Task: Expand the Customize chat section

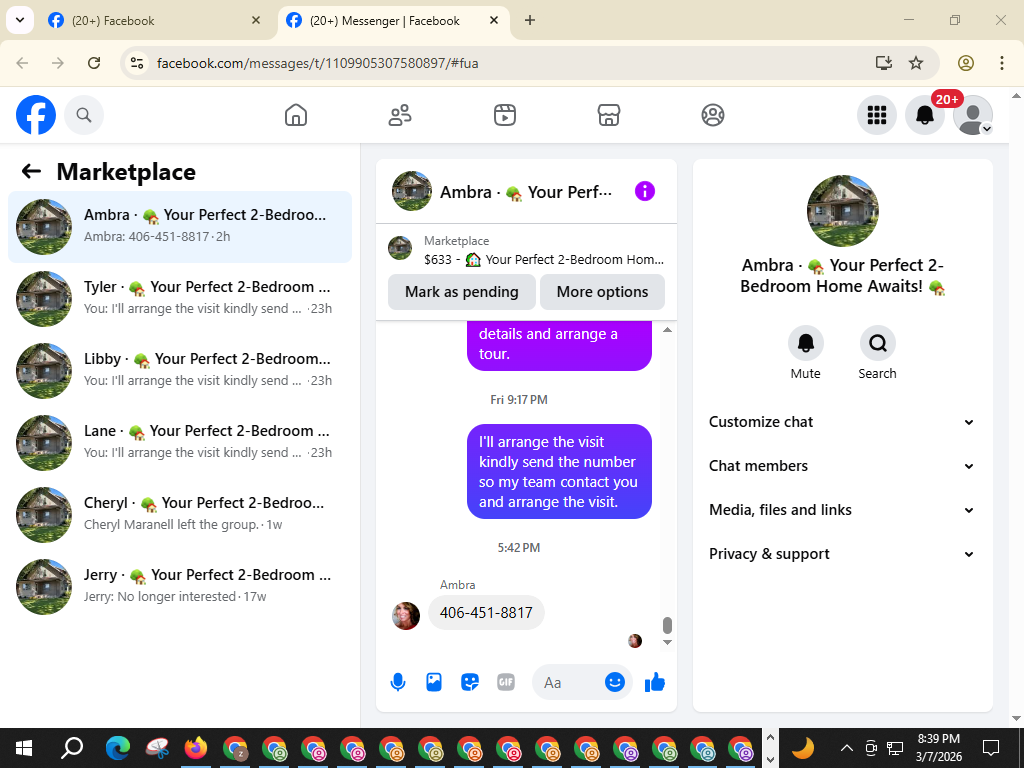Action: [x=842, y=422]
